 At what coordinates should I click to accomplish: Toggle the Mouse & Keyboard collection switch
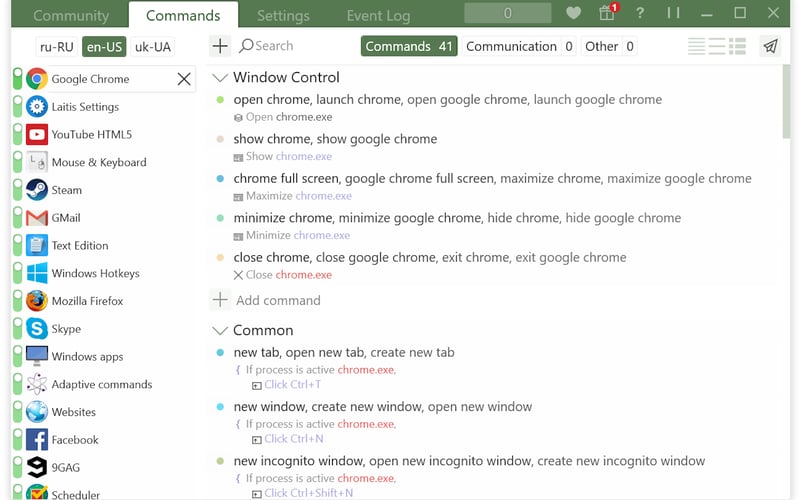point(17,162)
